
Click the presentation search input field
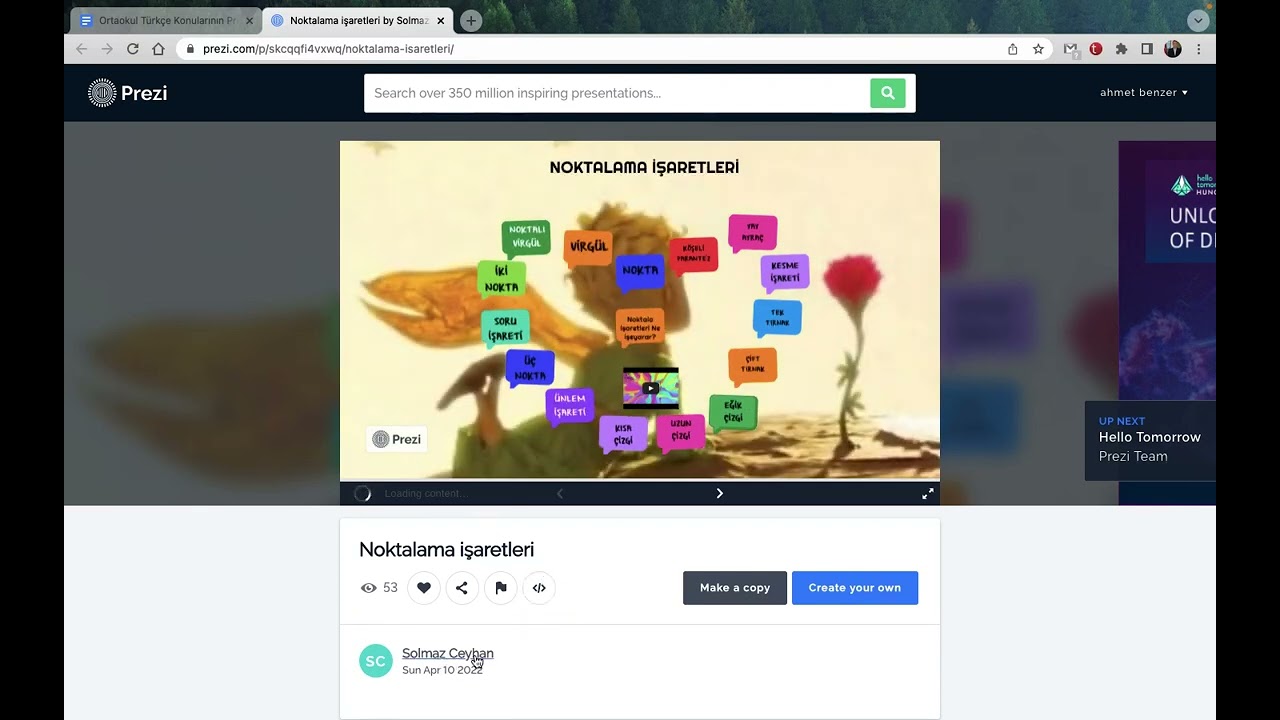617,93
